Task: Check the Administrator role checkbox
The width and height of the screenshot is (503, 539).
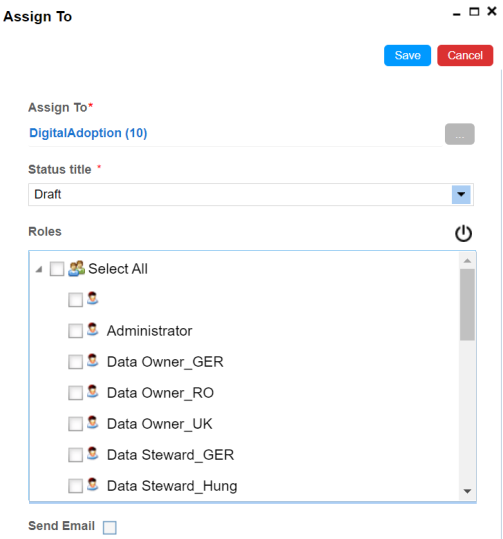Action: tap(75, 331)
